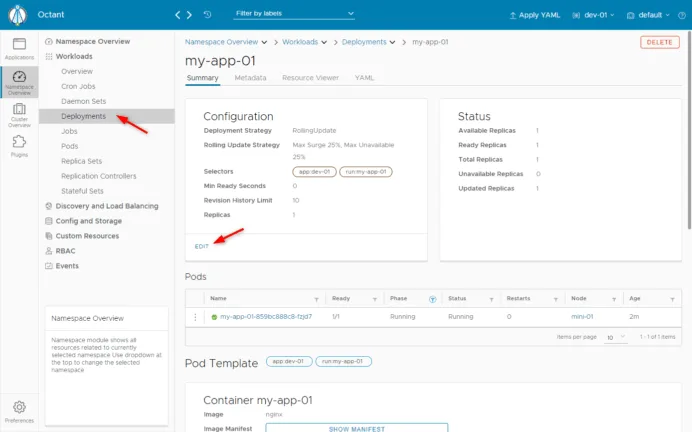The width and height of the screenshot is (692, 432).
Task: Open the pod row actions menu dots
Action: (195, 317)
